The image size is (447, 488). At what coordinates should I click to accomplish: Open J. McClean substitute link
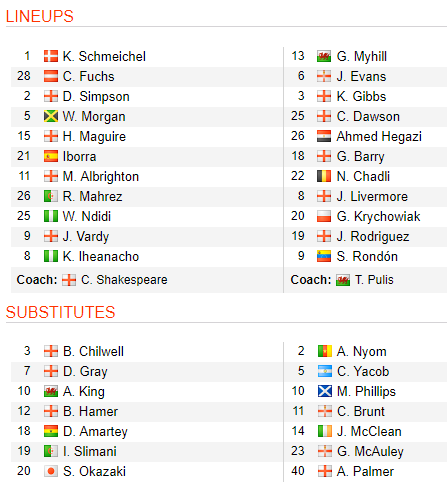click(x=369, y=431)
